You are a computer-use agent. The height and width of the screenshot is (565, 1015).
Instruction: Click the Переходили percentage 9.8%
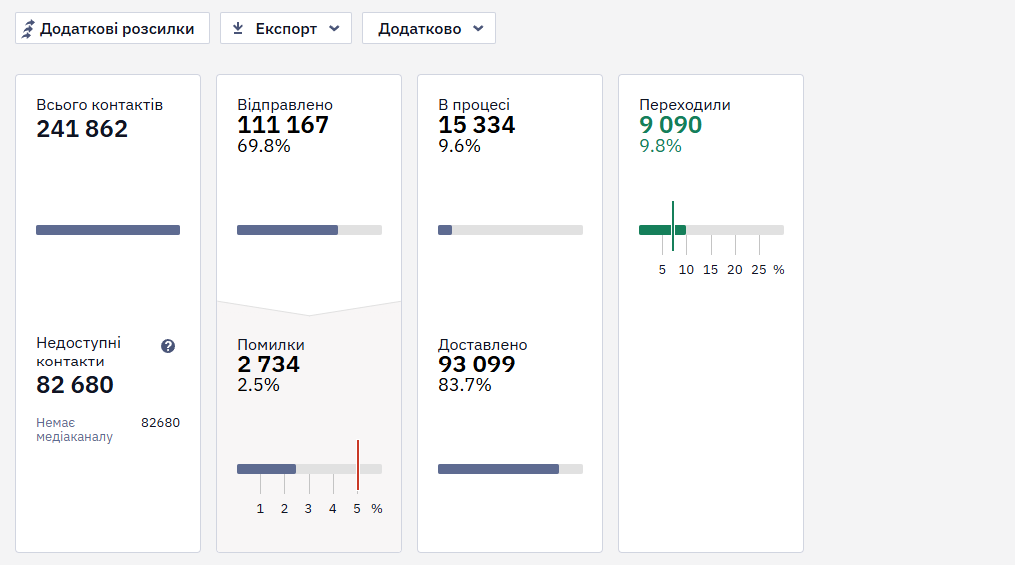pyautogui.click(x=660, y=146)
